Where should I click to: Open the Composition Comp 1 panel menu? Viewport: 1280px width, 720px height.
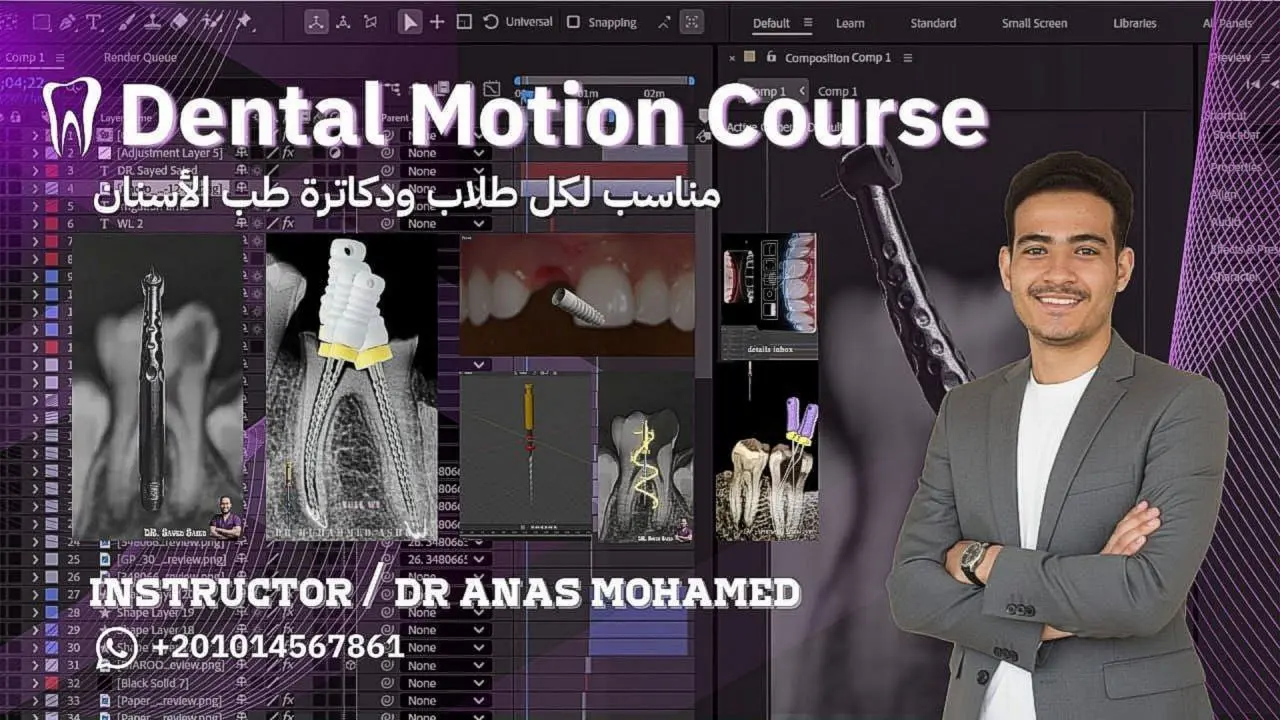coord(908,58)
